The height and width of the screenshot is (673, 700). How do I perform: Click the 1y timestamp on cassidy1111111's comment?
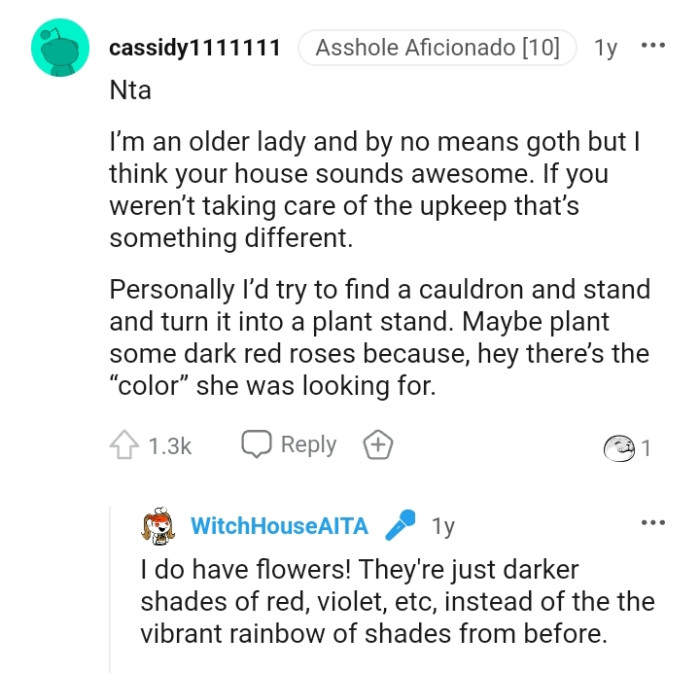[605, 47]
